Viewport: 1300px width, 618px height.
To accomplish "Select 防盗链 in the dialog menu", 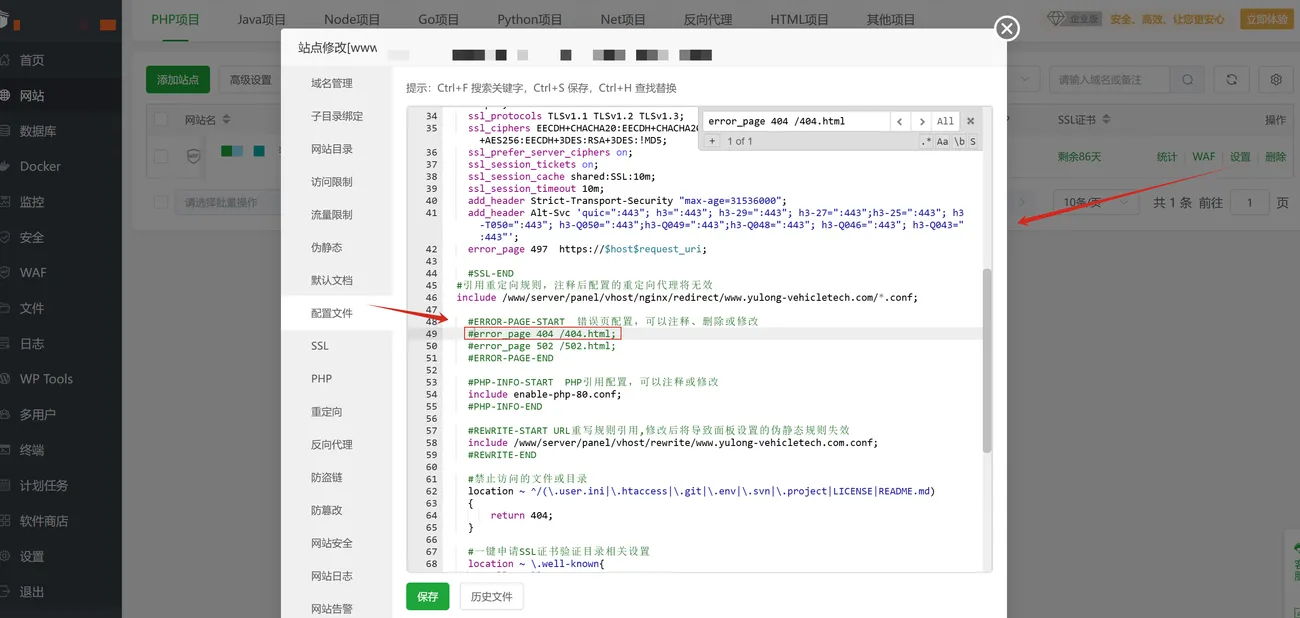I will pyautogui.click(x=327, y=477).
